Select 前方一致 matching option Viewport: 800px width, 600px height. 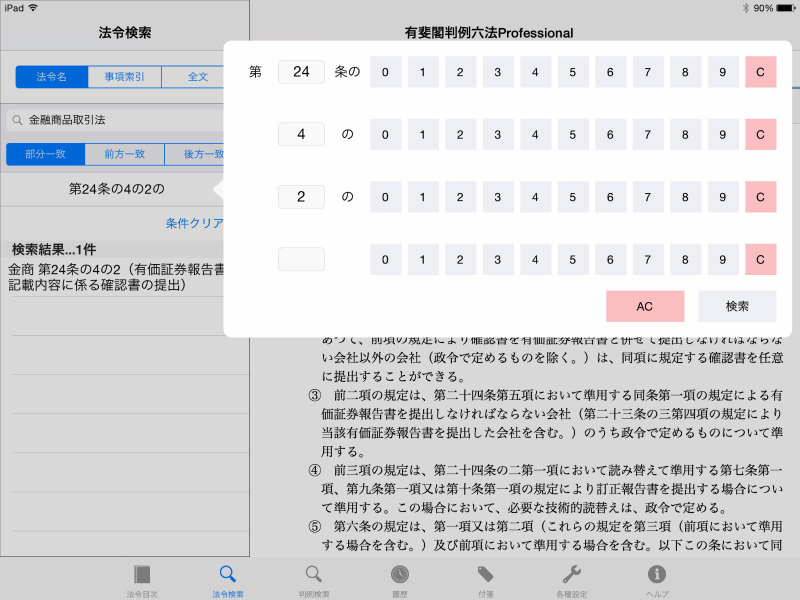click(x=124, y=154)
